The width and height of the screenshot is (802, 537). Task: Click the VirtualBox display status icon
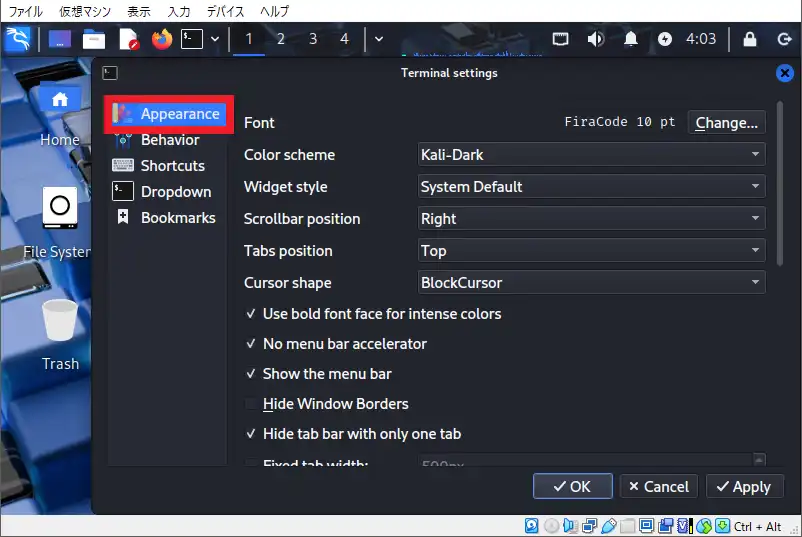click(x=647, y=526)
